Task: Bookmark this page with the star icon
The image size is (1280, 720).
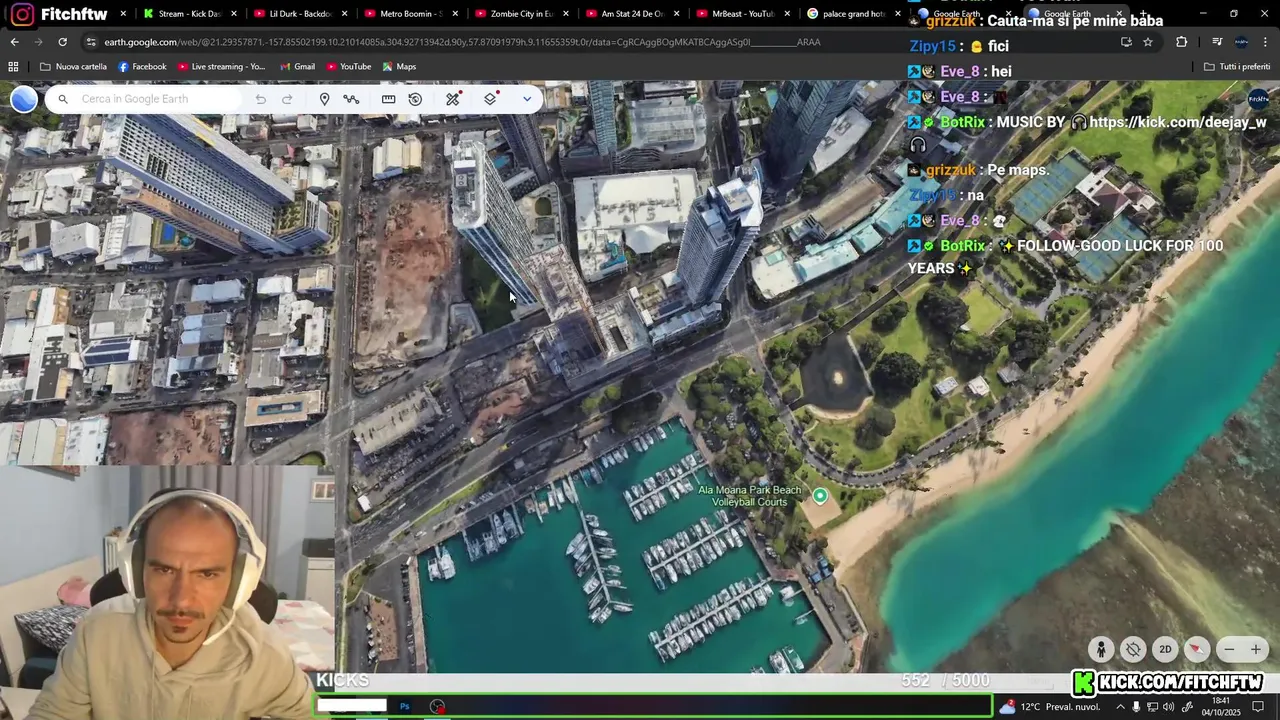Action: tap(1148, 42)
